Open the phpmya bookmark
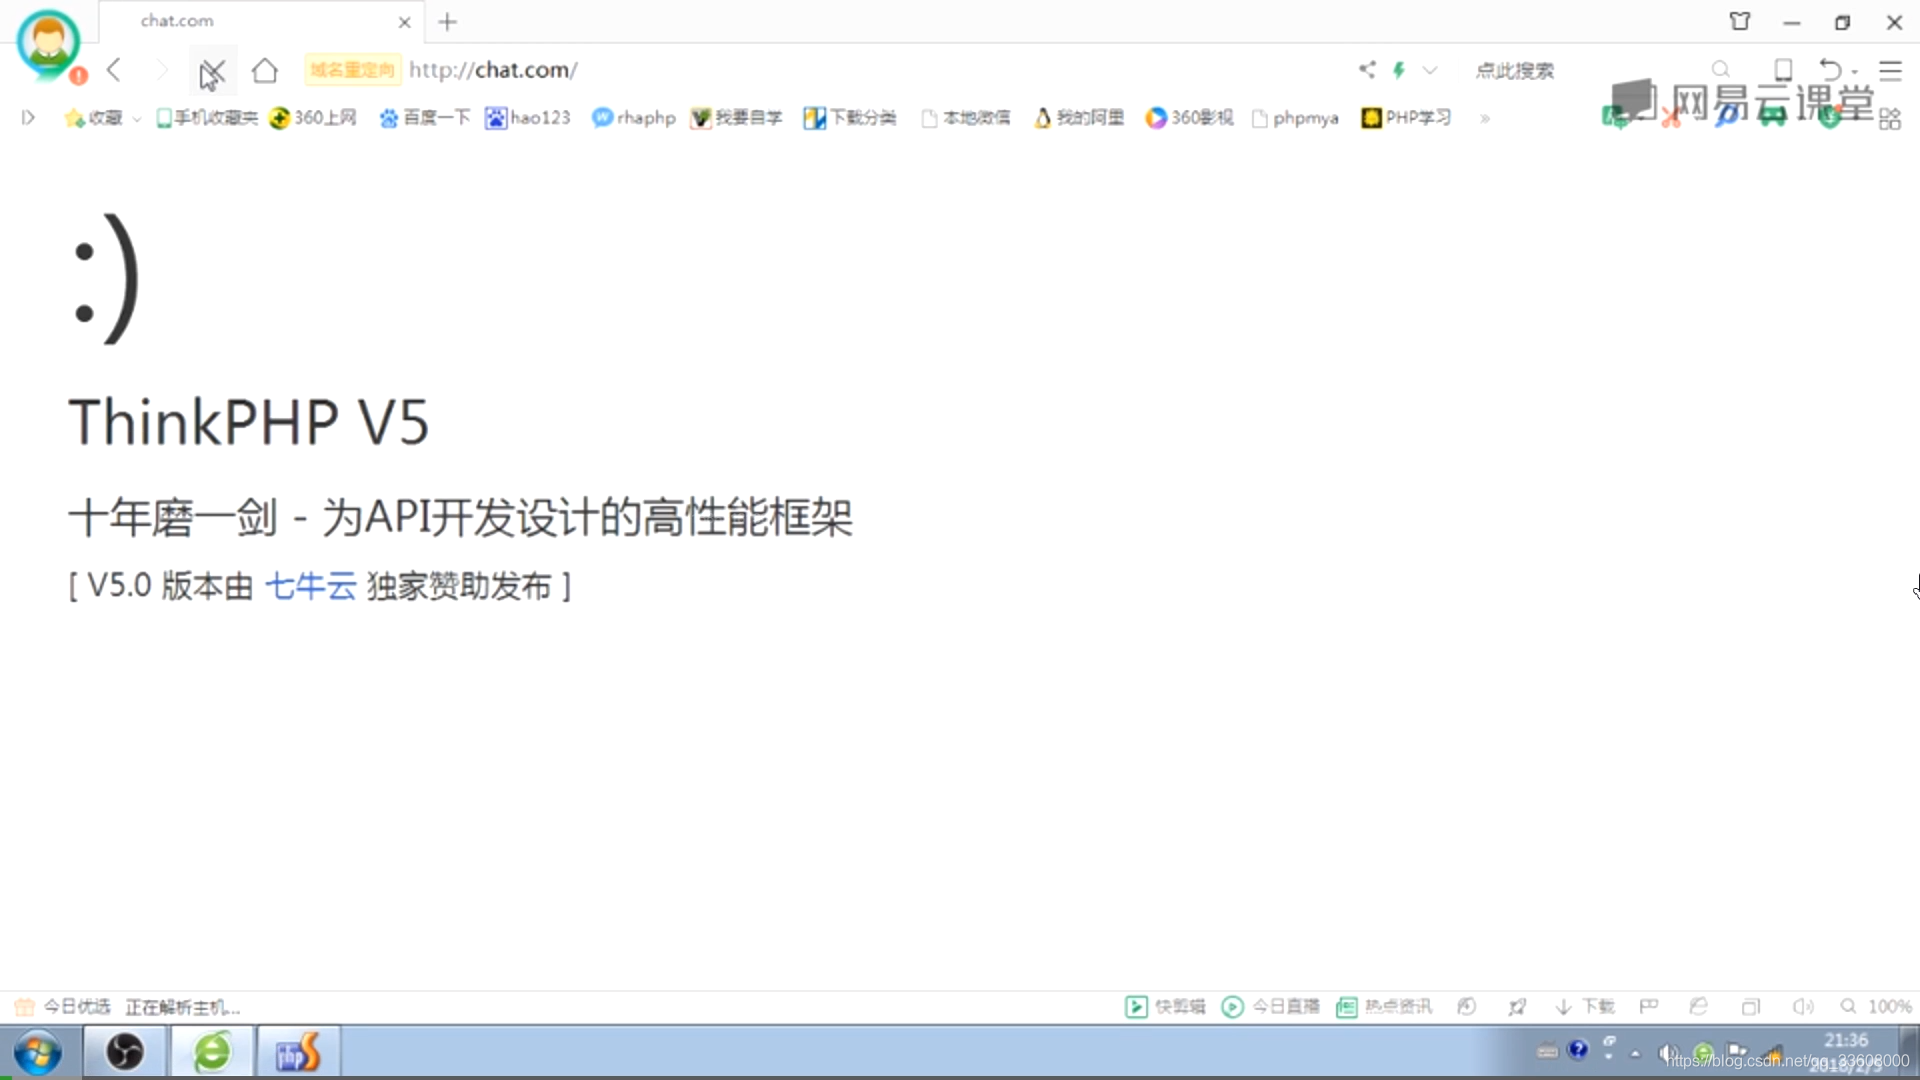 1295,118
